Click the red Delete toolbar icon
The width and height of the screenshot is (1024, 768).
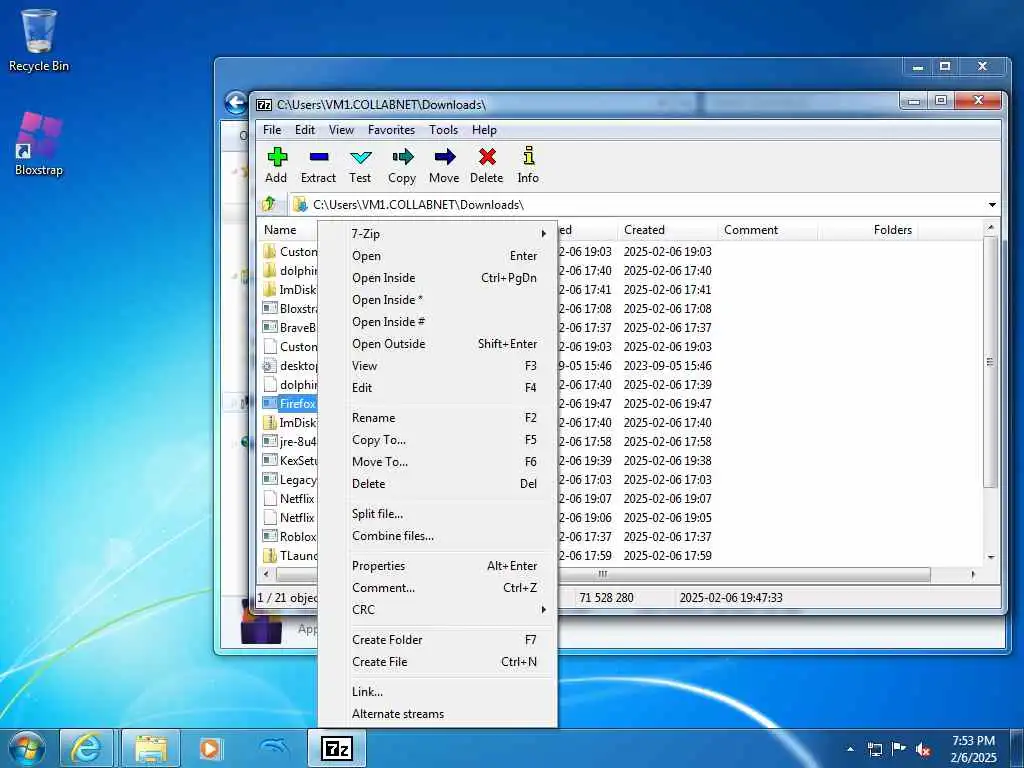coord(487,165)
